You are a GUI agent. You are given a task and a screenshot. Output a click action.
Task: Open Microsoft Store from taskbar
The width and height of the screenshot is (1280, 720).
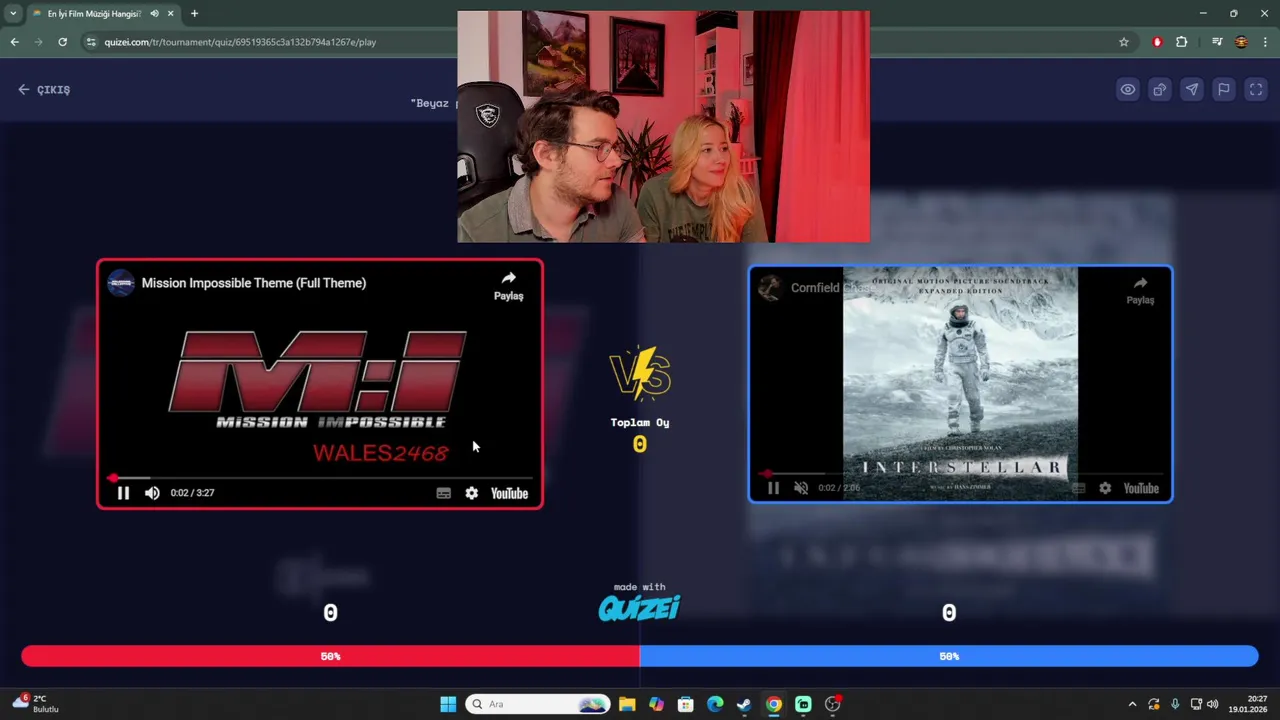[x=685, y=704]
